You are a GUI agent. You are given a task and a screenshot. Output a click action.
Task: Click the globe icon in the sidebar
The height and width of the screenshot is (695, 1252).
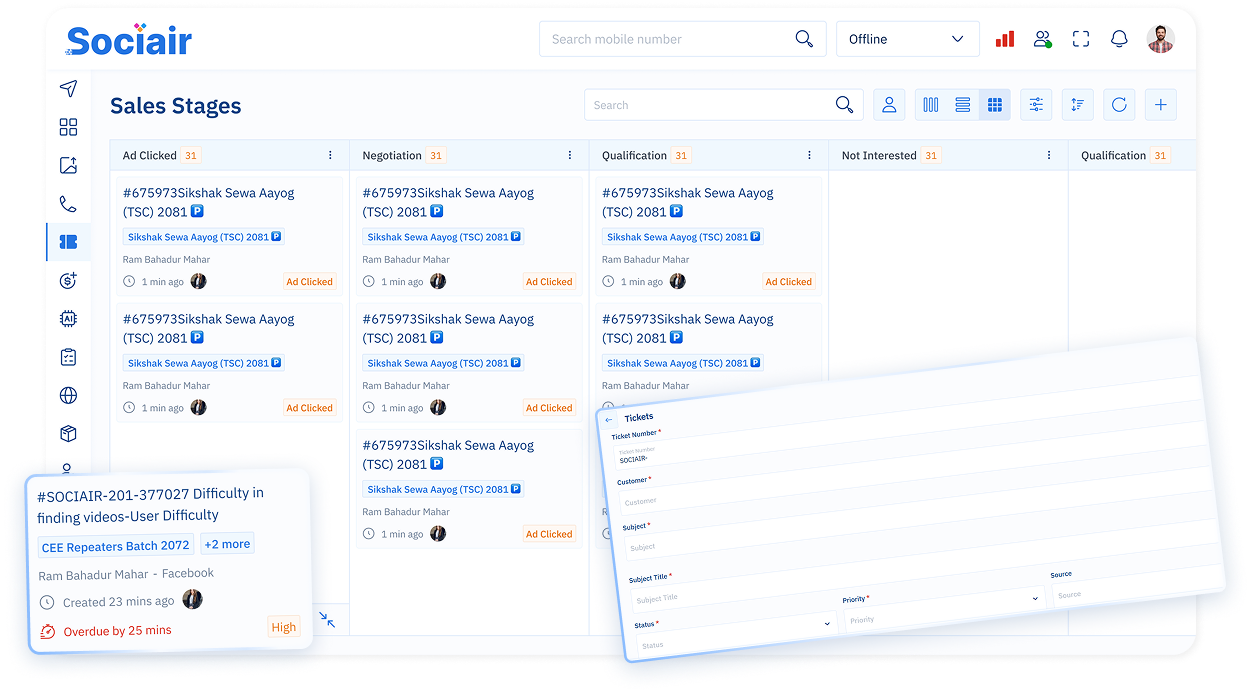tap(68, 395)
